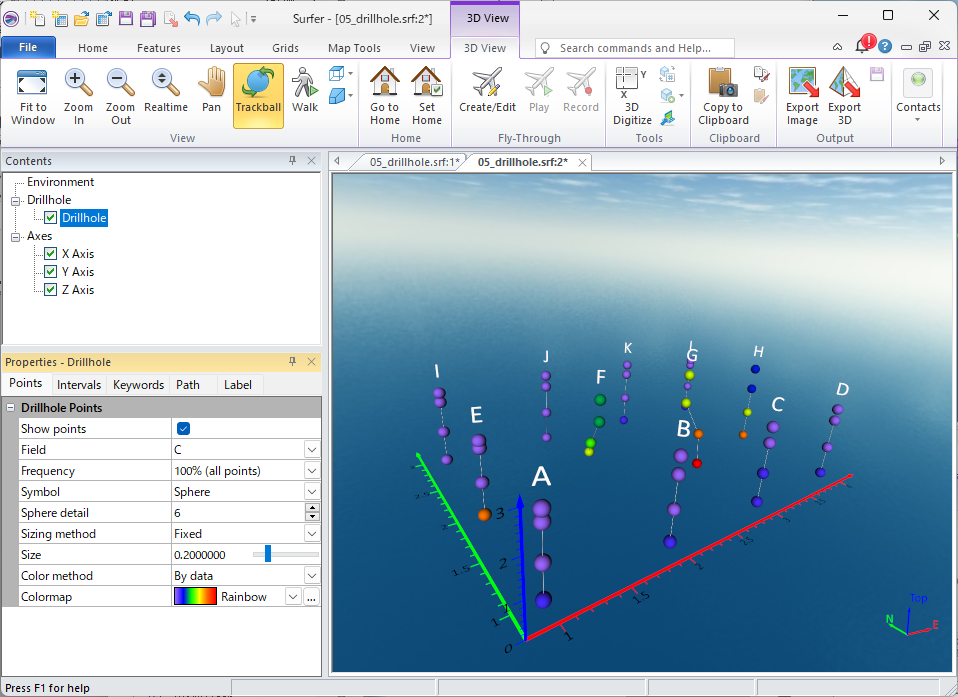Expand the Color method dropdown
The width and height of the screenshot is (958, 697).
click(312, 576)
